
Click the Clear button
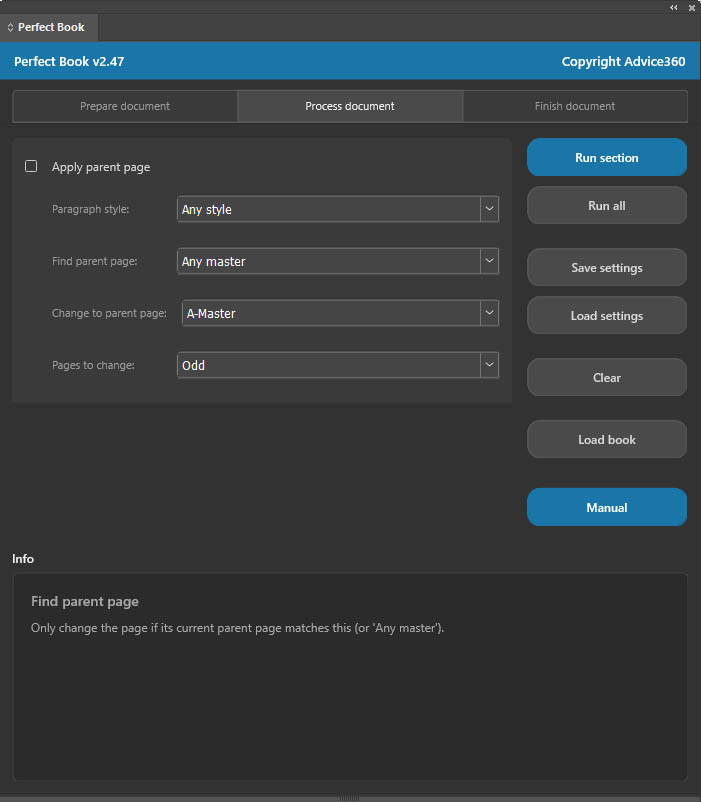click(607, 377)
